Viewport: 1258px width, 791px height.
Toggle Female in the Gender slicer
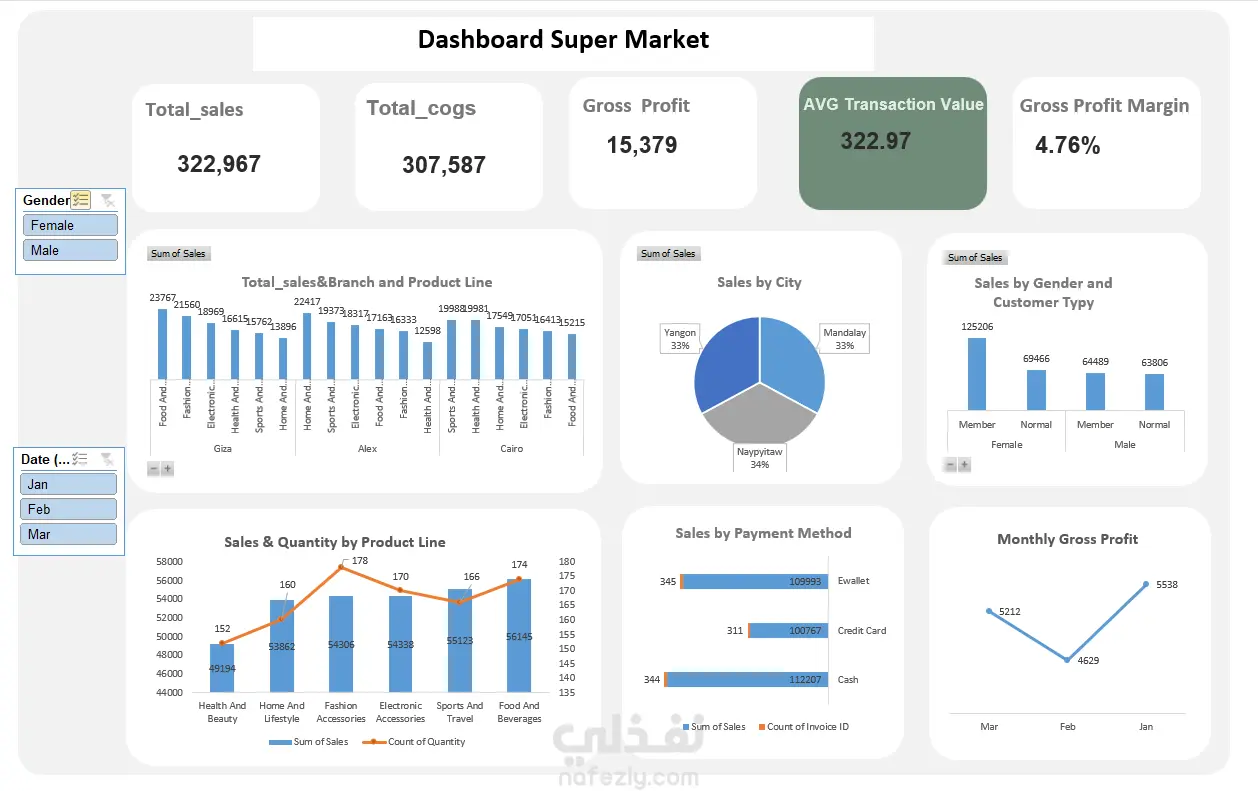coord(70,225)
